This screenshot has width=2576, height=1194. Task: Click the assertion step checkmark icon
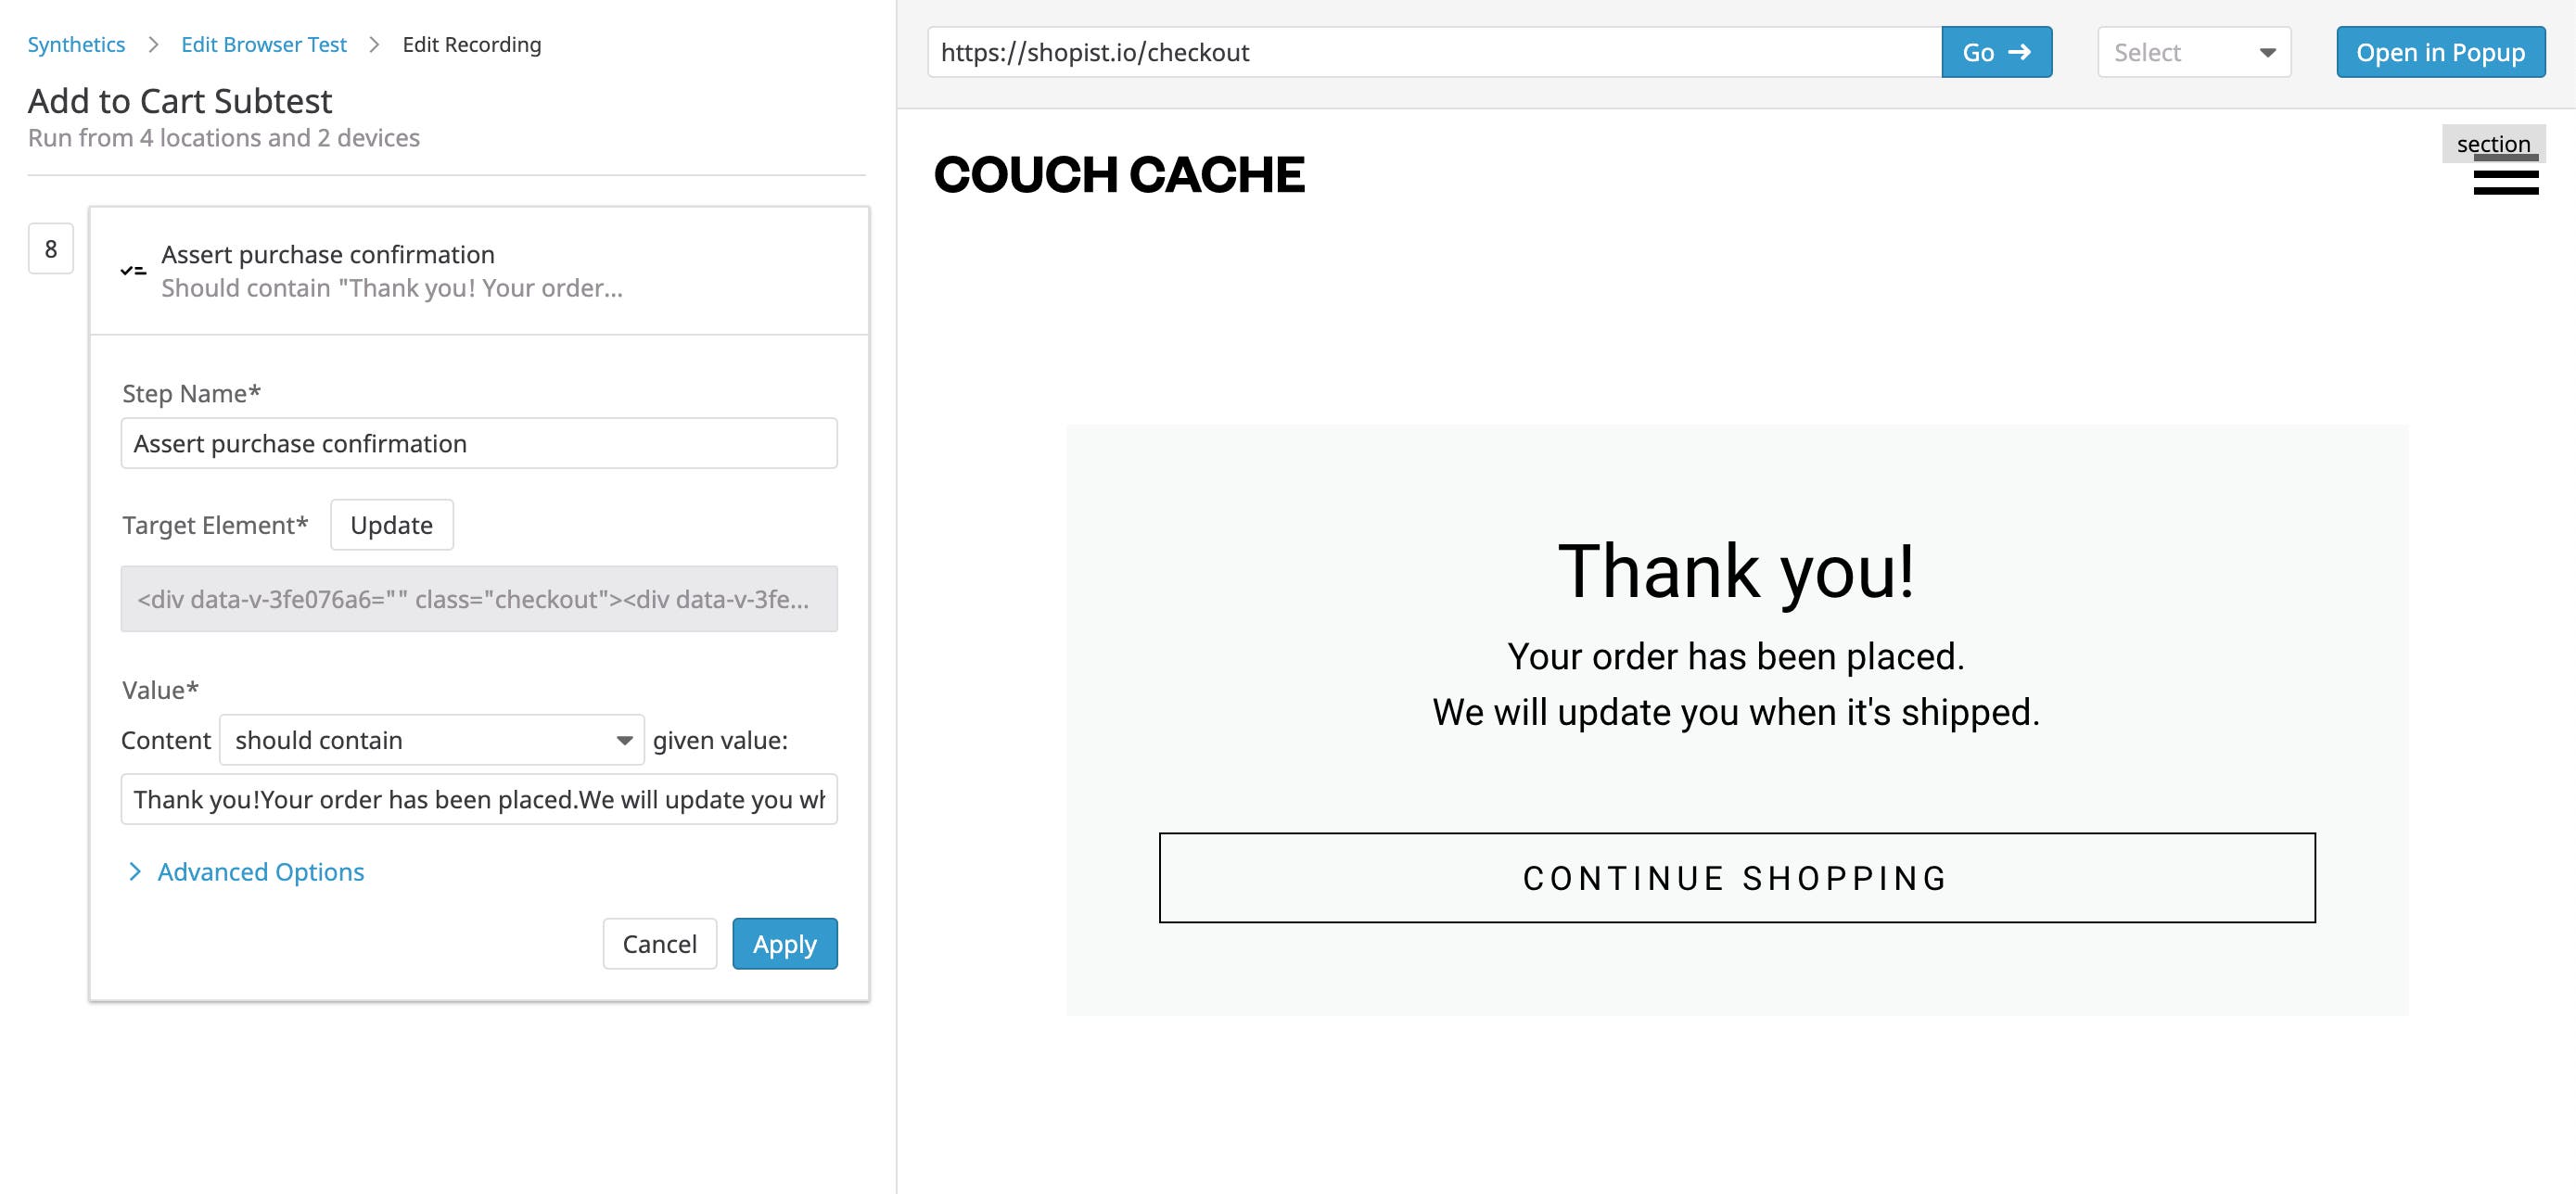[133, 271]
